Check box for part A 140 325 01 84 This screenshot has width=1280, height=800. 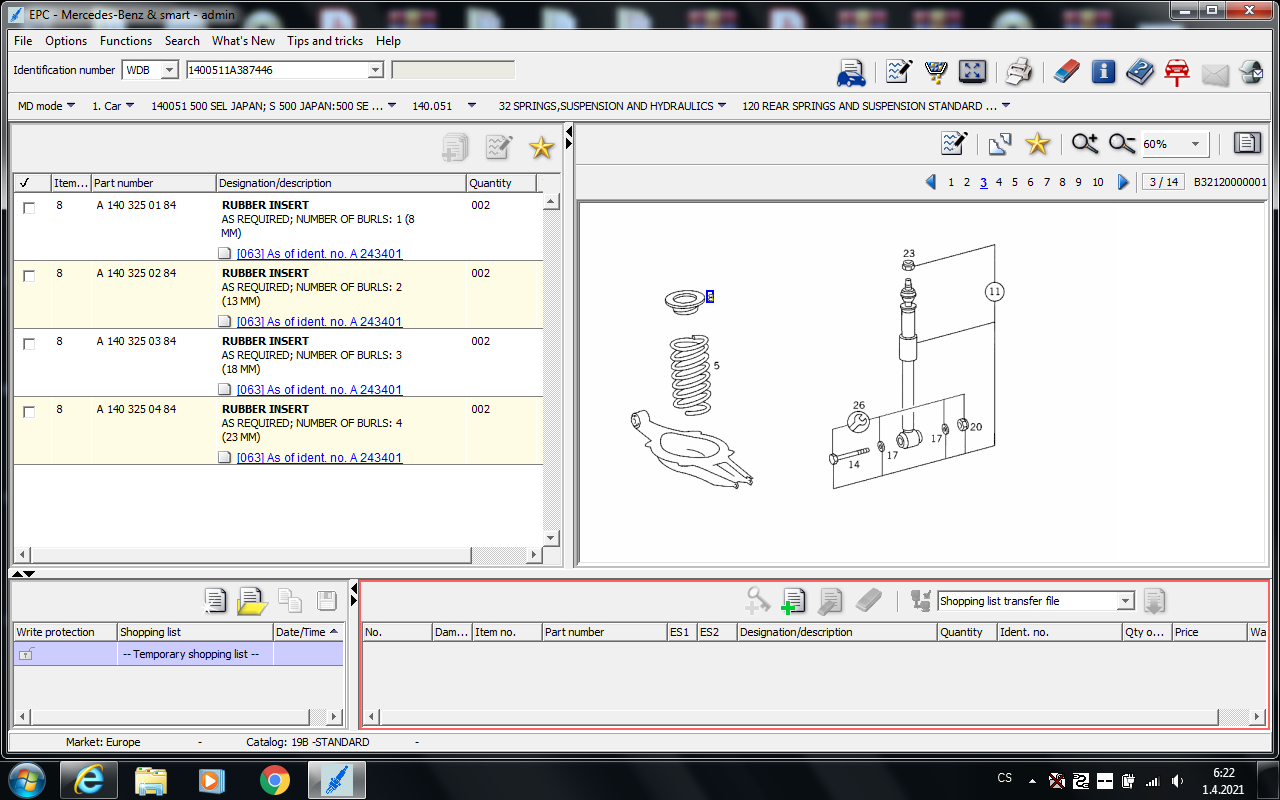(x=29, y=208)
